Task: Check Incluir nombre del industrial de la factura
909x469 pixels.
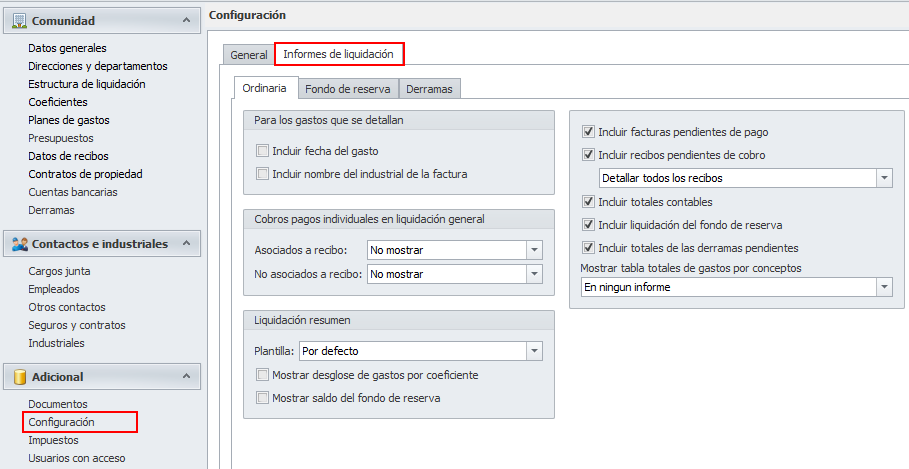Action: [x=263, y=174]
